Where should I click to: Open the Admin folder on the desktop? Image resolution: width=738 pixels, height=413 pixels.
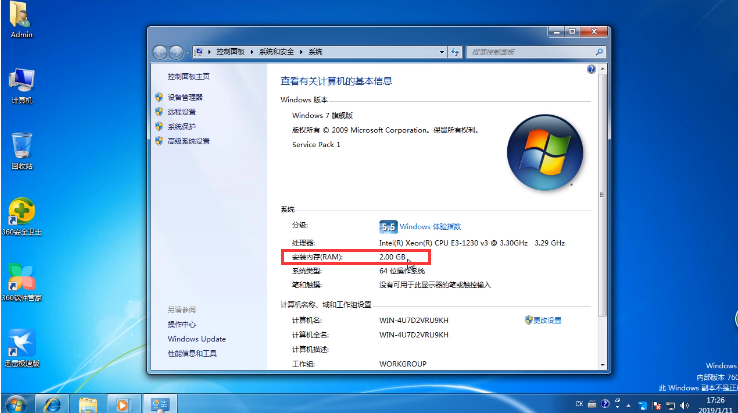click(21, 19)
